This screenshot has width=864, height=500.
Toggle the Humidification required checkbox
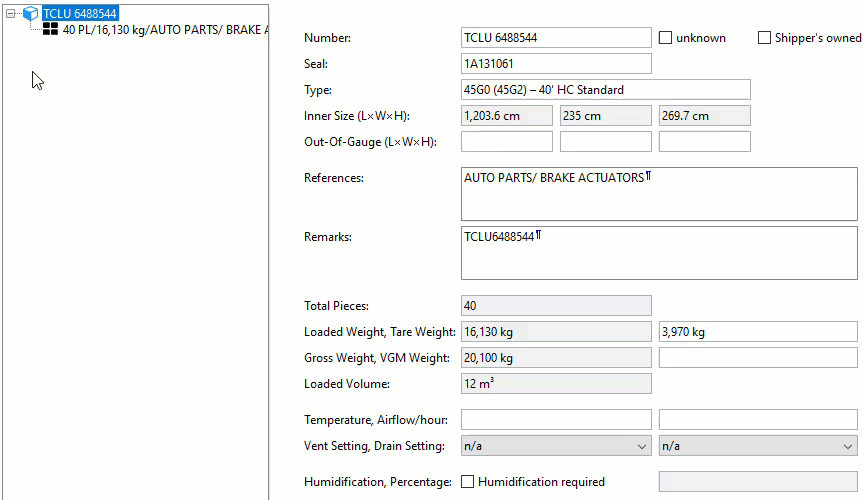[x=467, y=482]
